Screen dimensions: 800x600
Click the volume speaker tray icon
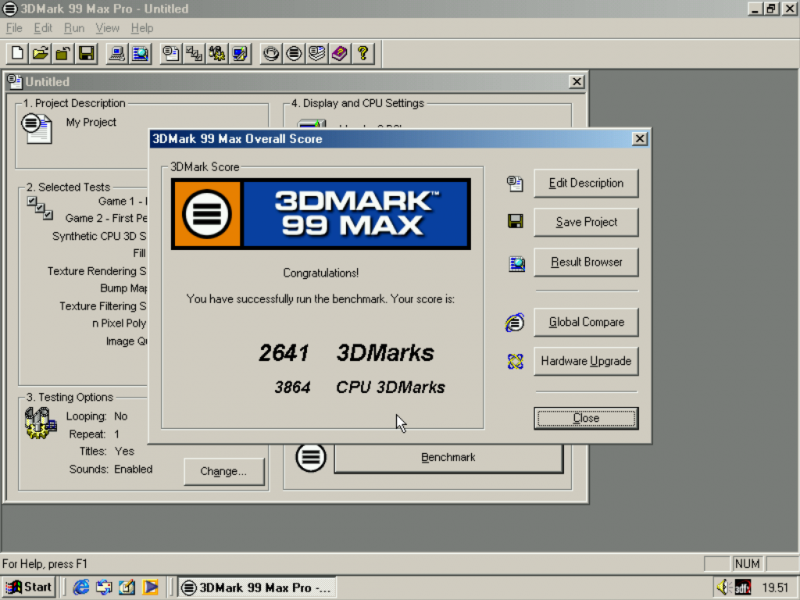722,587
